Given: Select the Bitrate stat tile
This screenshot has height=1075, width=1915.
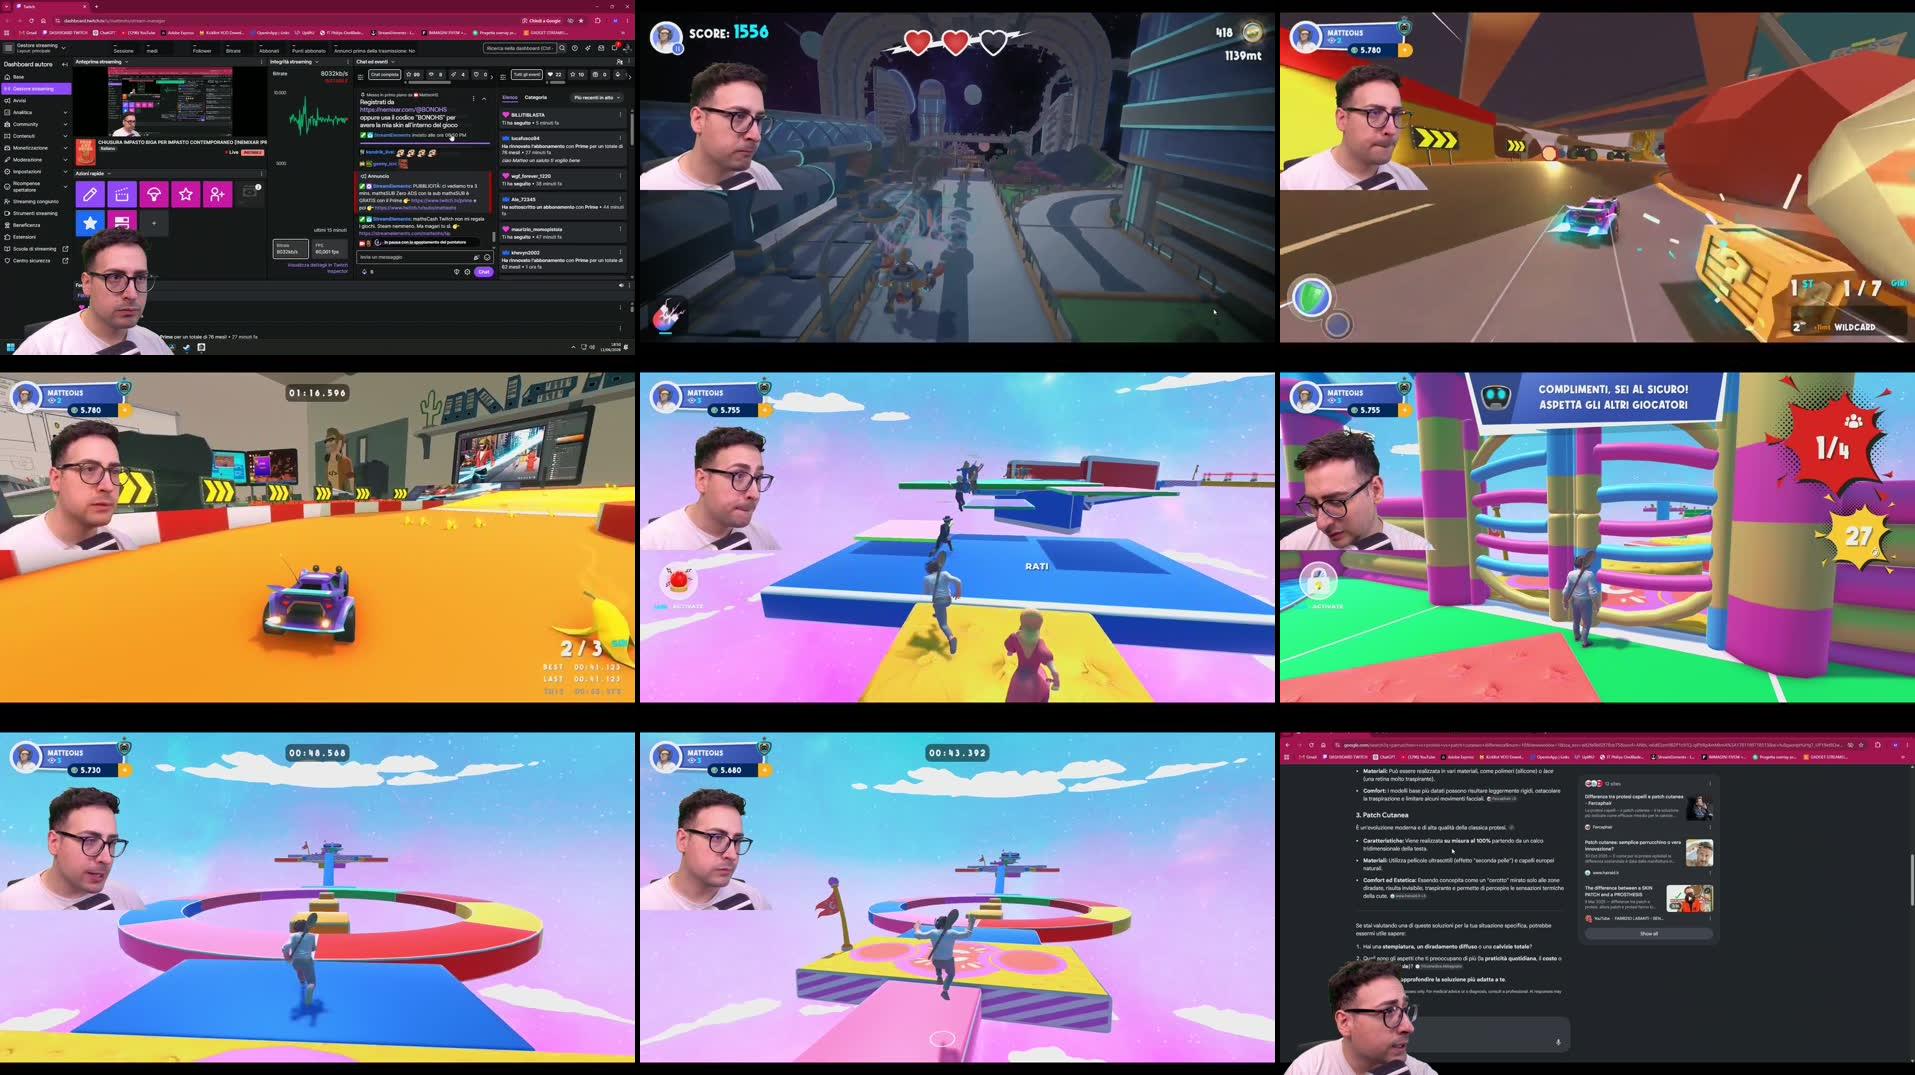Looking at the screenshot, I should click(x=290, y=248).
